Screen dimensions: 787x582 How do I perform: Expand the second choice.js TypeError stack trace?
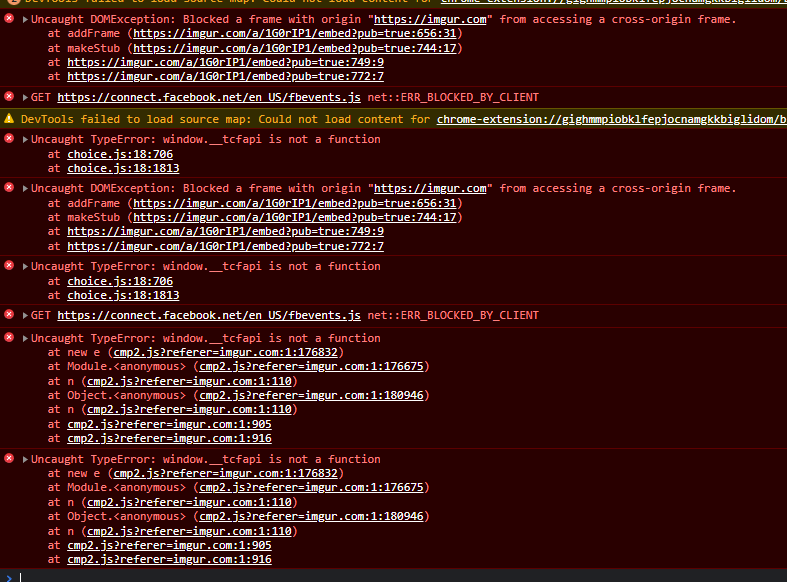[25, 266]
